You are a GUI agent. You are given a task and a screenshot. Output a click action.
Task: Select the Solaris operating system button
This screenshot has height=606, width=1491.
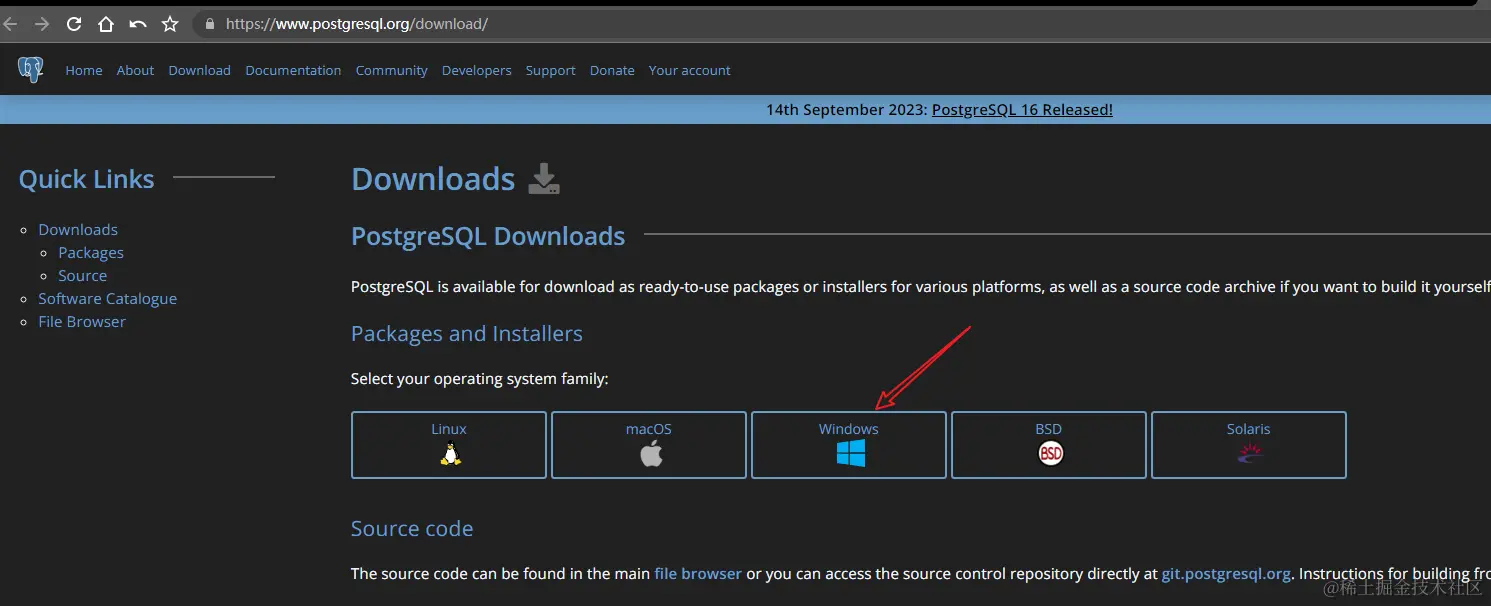(x=1249, y=445)
